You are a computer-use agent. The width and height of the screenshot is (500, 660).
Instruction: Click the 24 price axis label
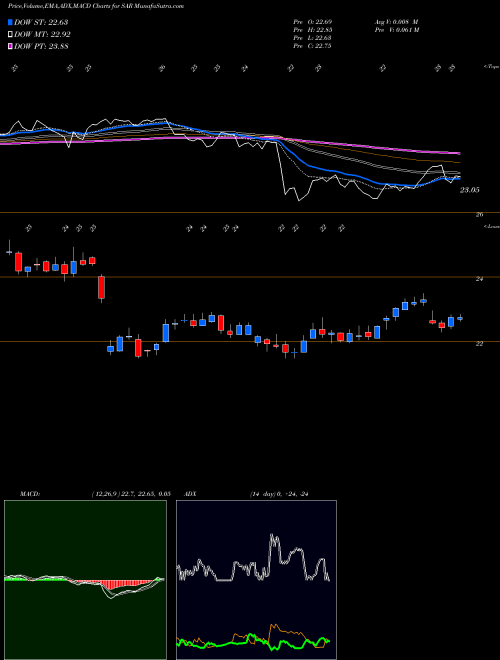[479, 279]
